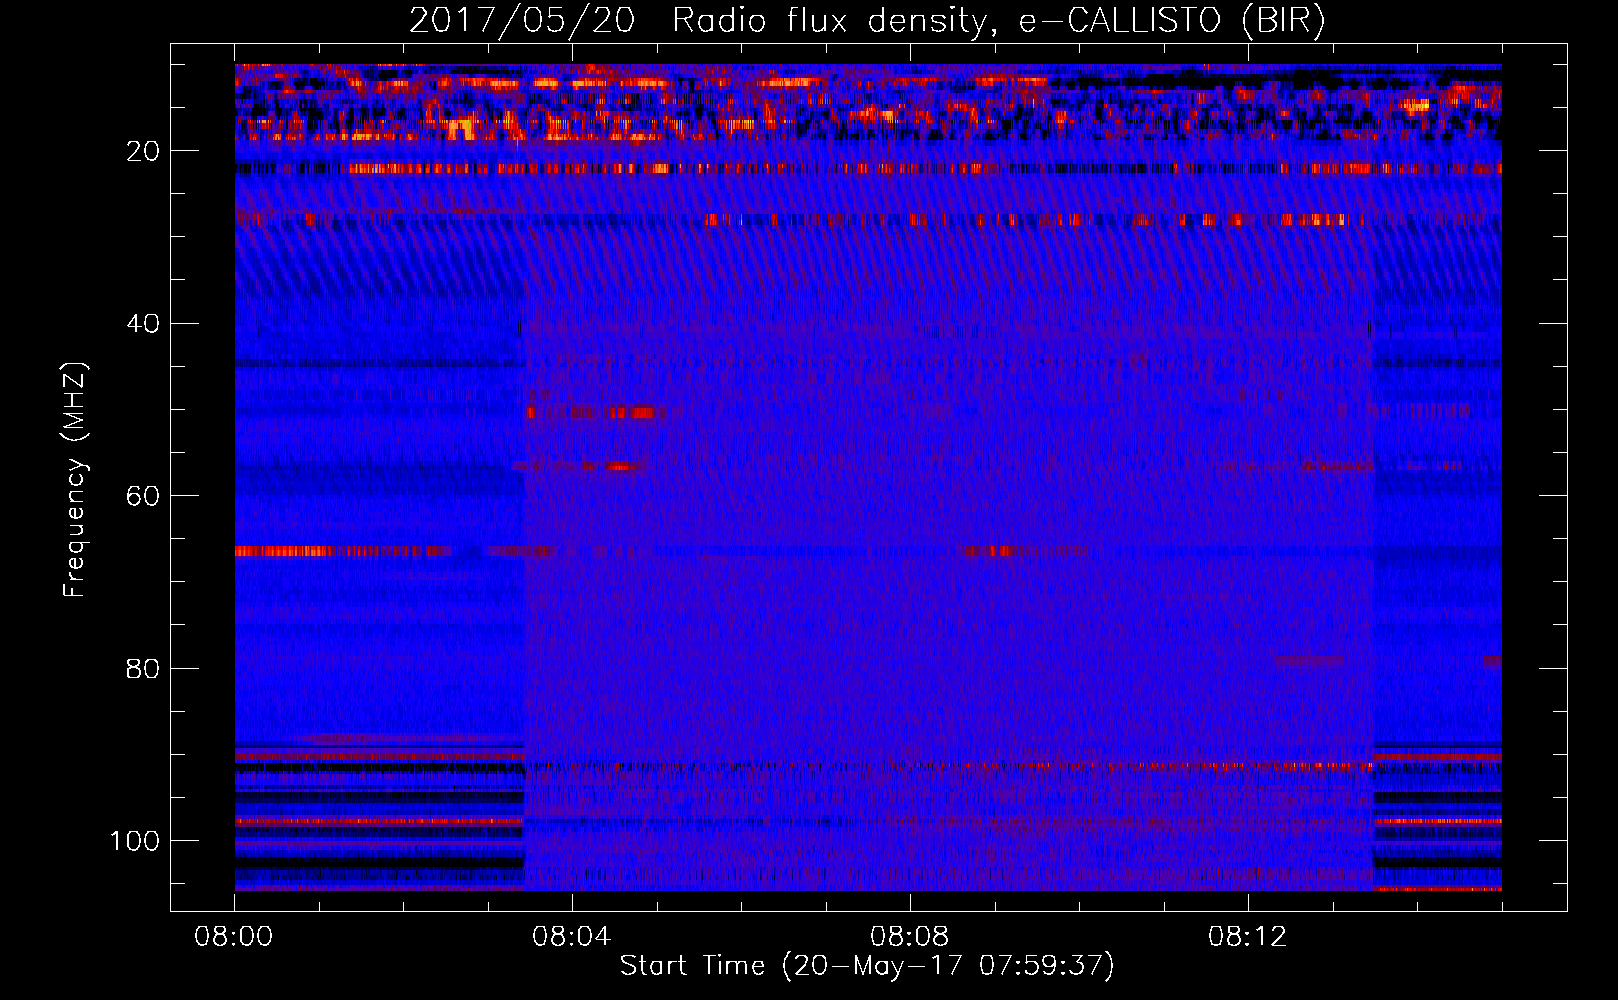Click the 08:04 time tick label
The height and width of the screenshot is (1000, 1618).
pyautogui.click(x=572, y=937)
